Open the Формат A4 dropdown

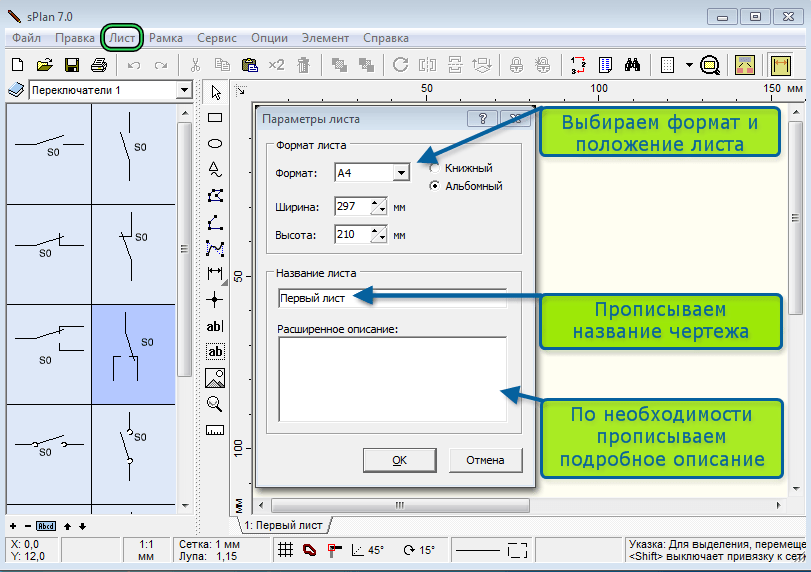tap(401, 173)
